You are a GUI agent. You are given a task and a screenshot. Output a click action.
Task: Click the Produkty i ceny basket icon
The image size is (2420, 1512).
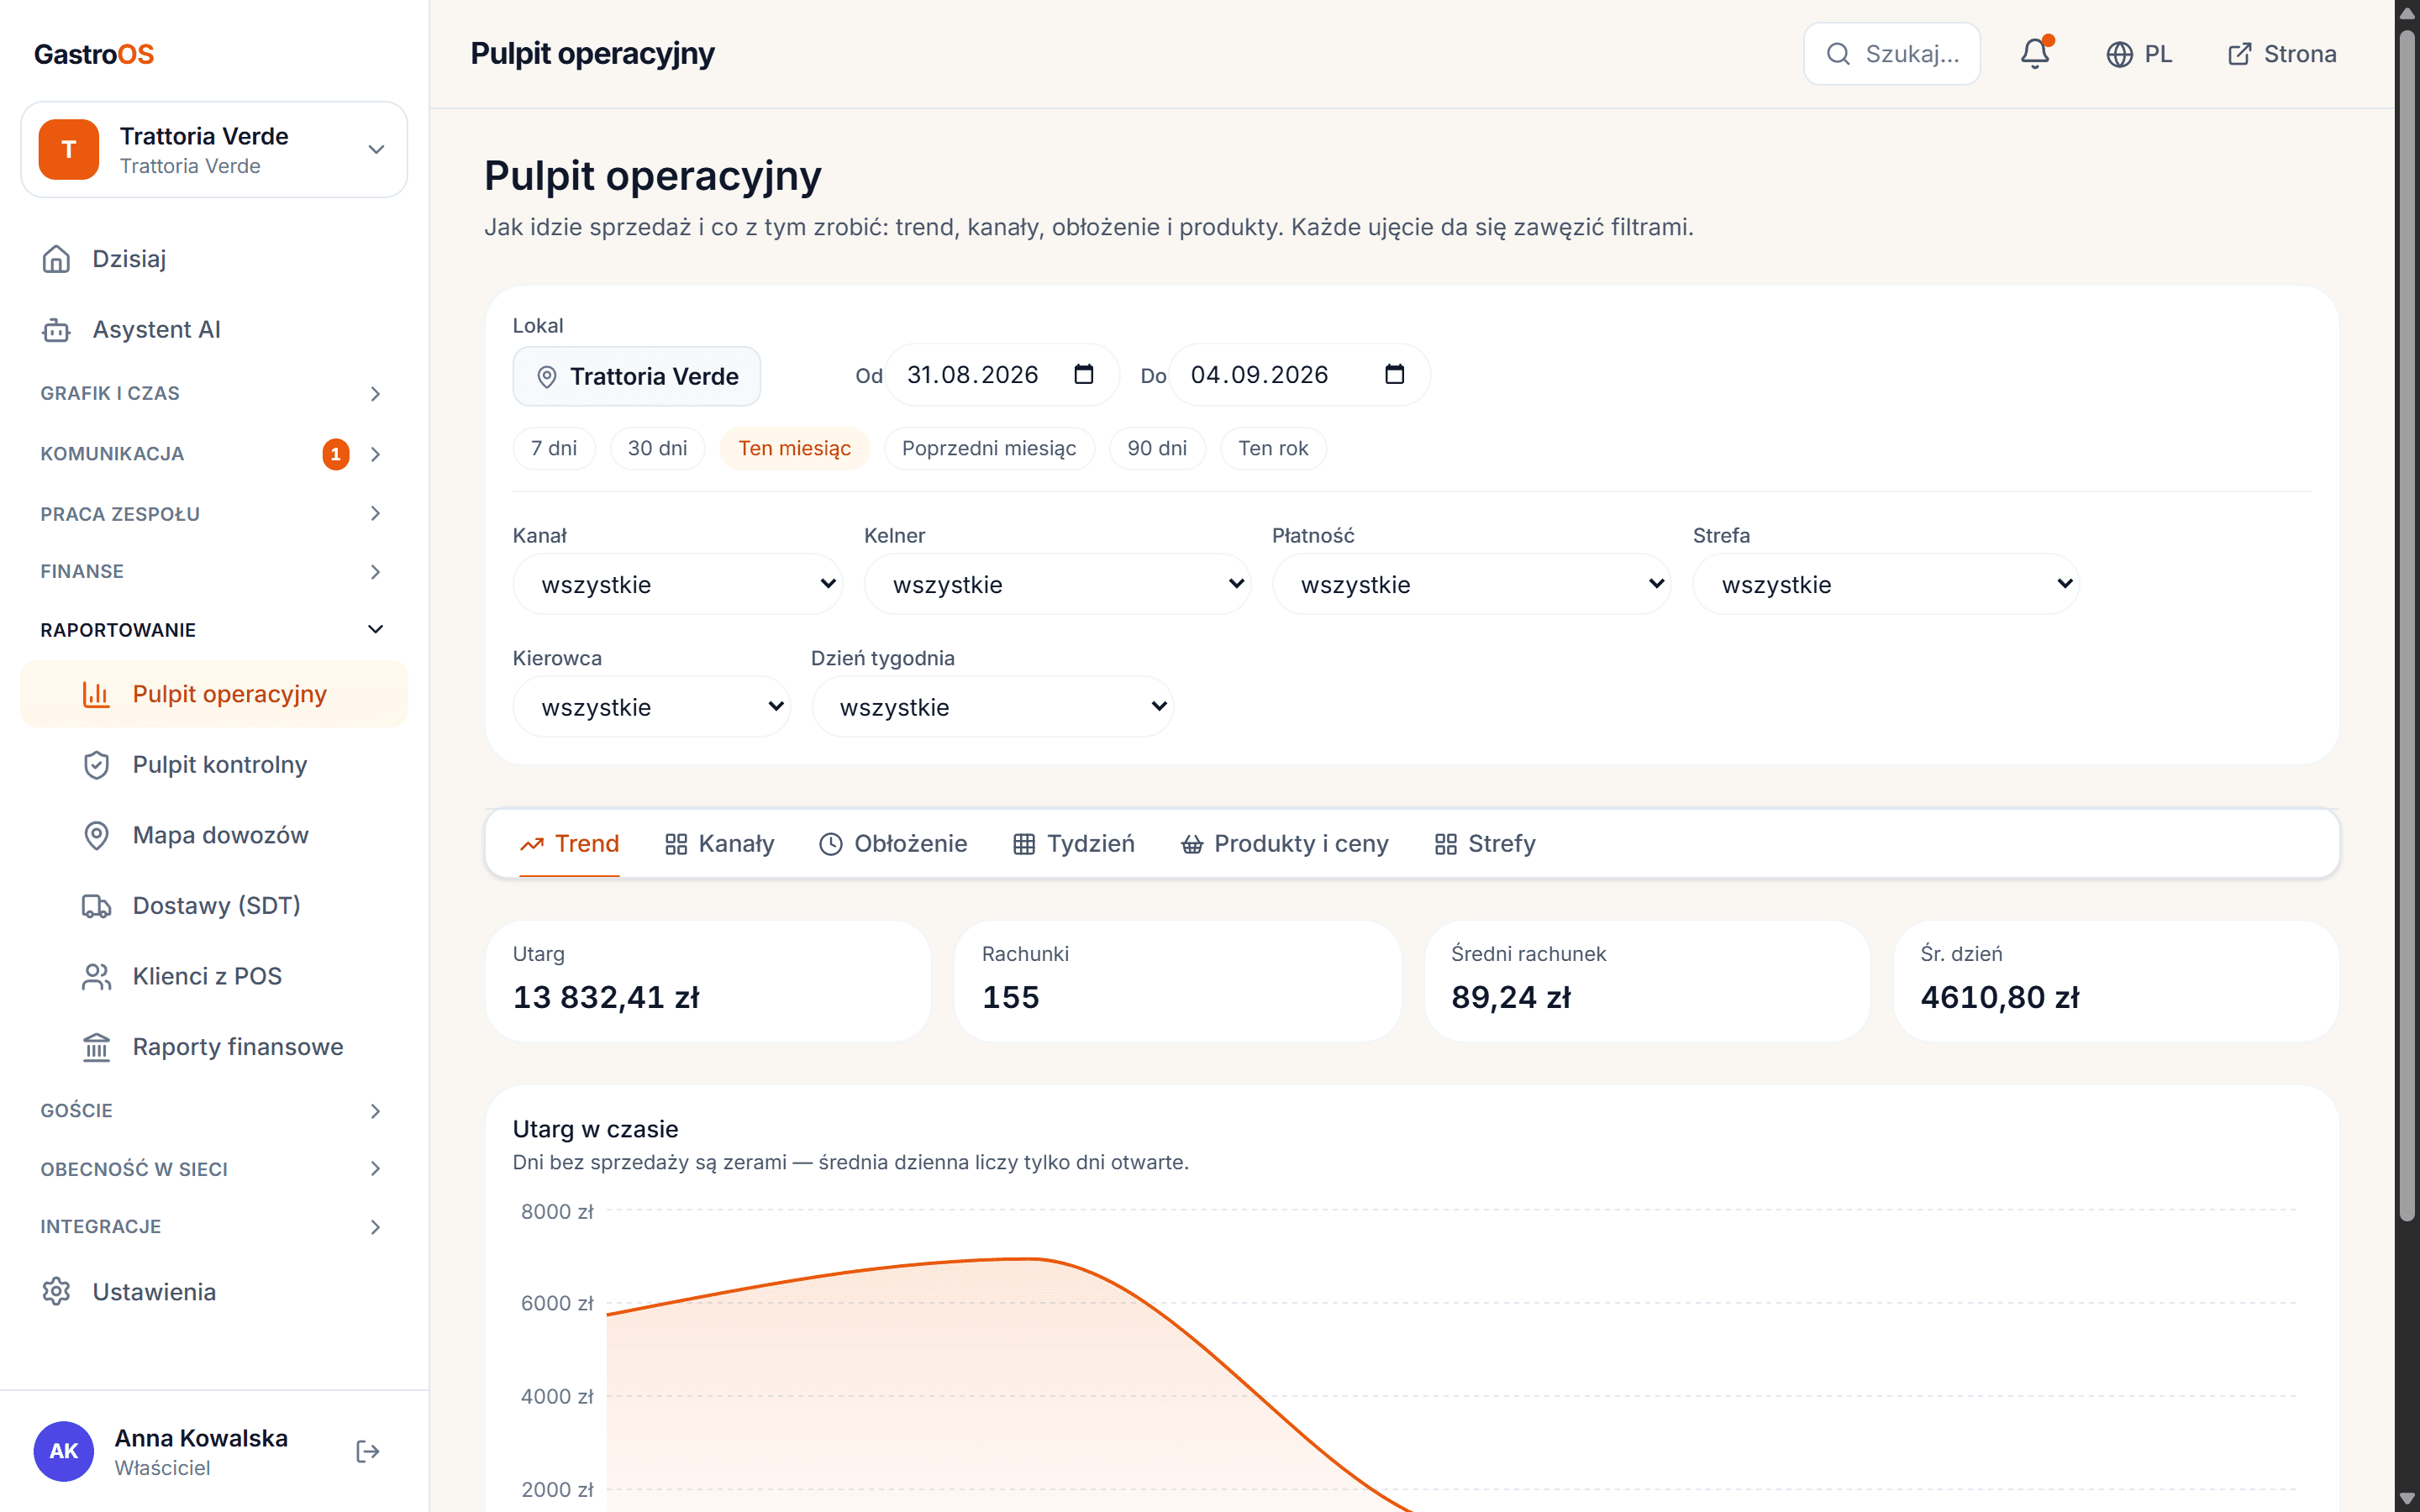click(1192, 844)
